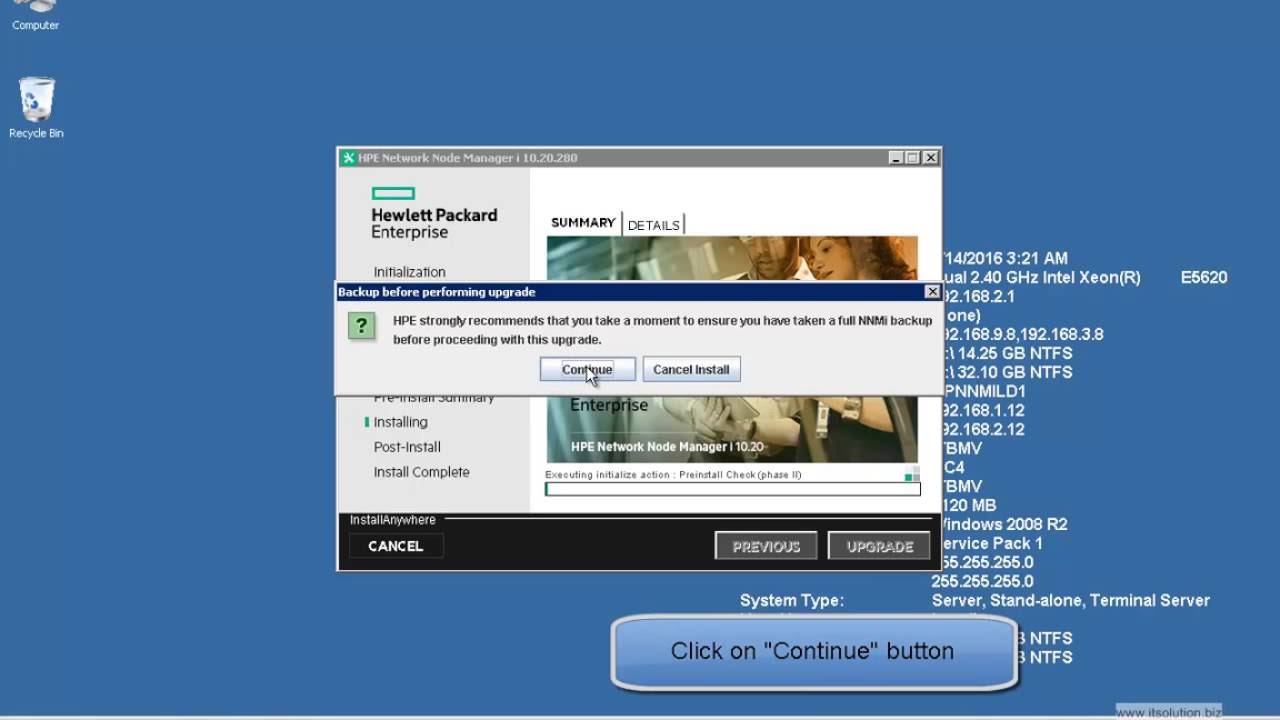Close the Backup before performing upgrade dialog

932,292
